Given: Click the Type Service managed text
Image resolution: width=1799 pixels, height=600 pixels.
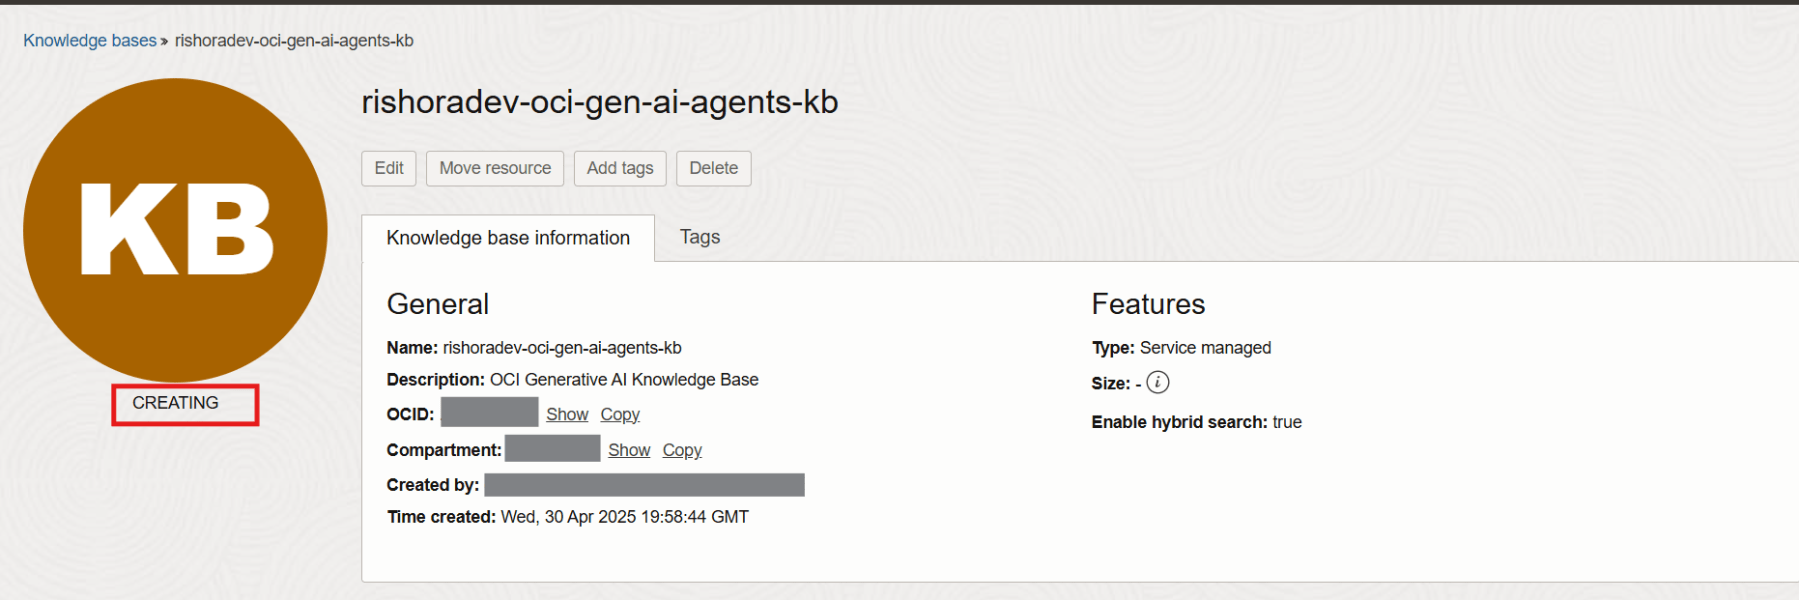Looking at the screenshot, I should (1205, 348).
